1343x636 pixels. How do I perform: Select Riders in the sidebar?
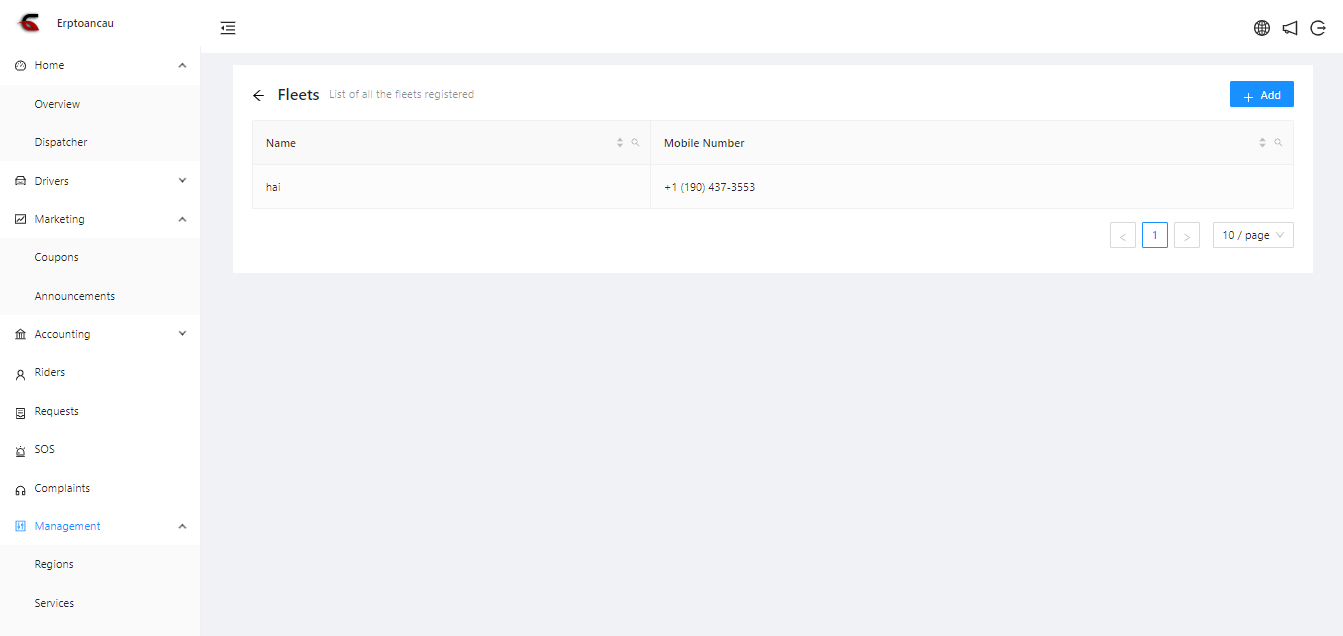coord(50,372)
